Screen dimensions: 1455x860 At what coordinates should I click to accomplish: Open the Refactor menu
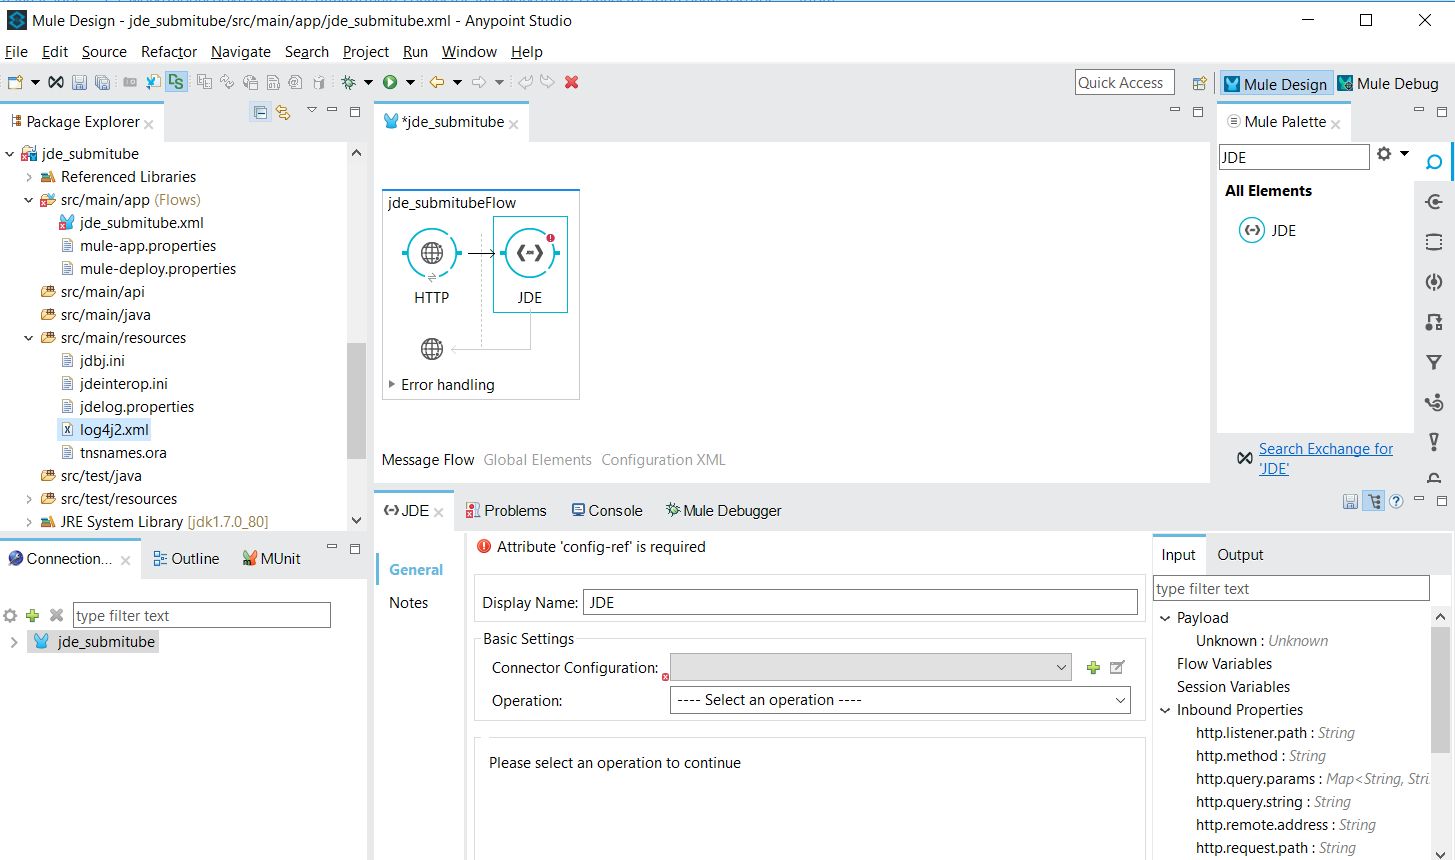pyautogui.click(x=169, y=52)
